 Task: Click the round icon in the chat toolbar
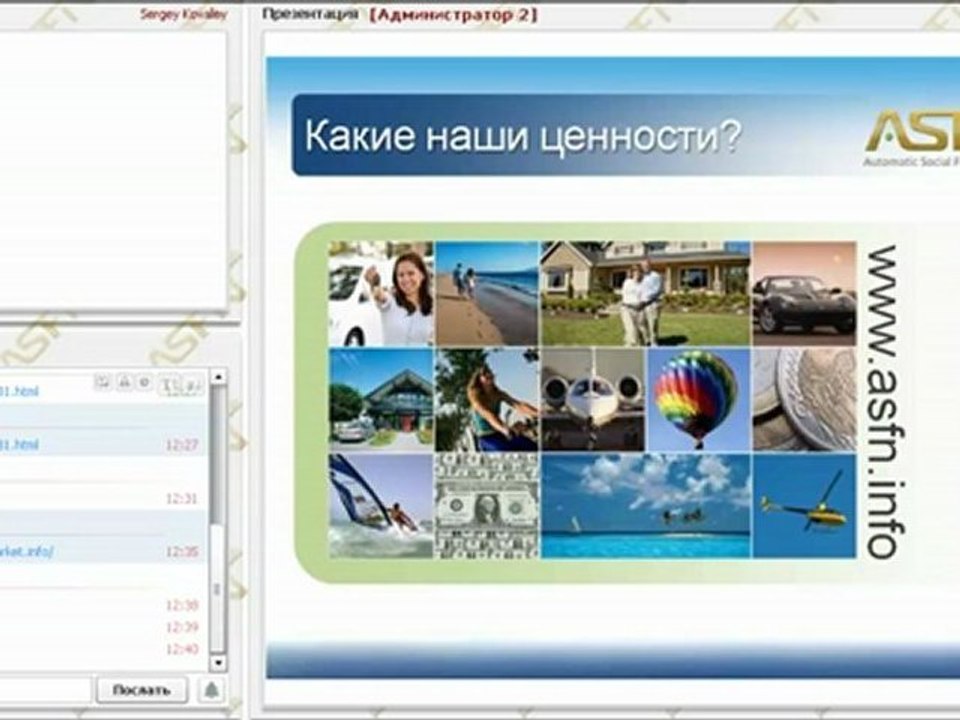click(144, 383)
